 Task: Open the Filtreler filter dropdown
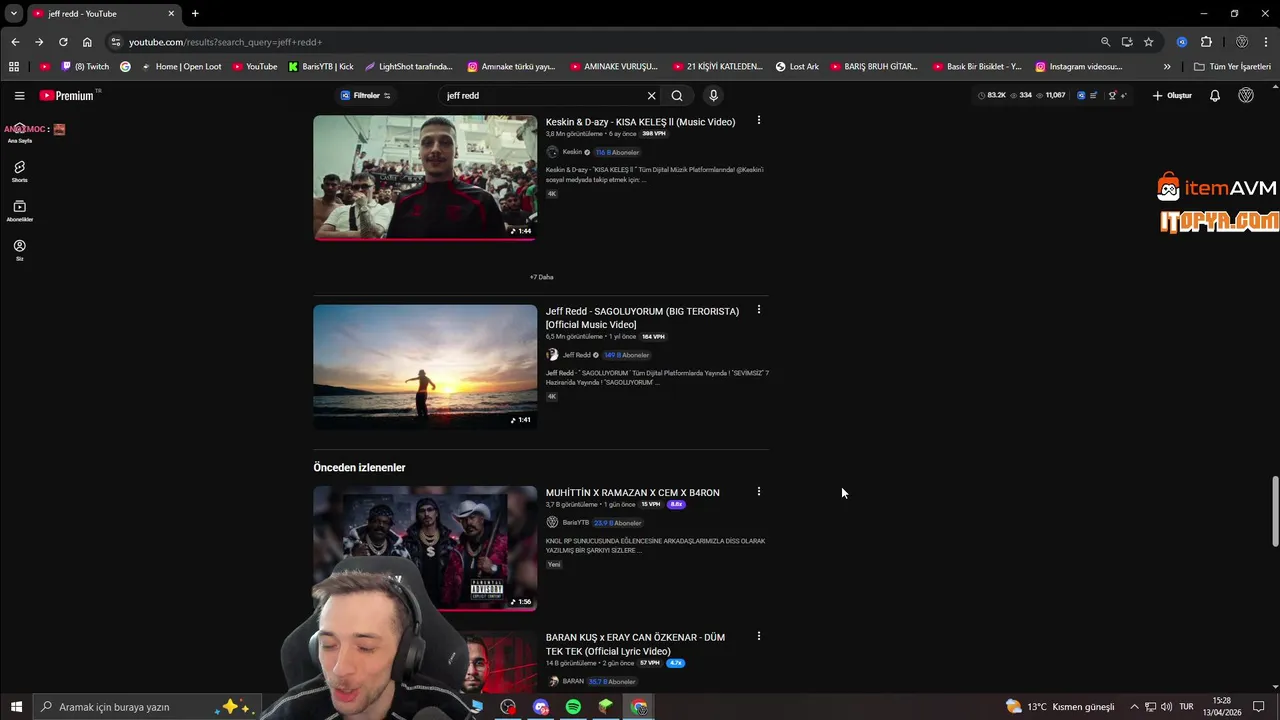point(365,96)
